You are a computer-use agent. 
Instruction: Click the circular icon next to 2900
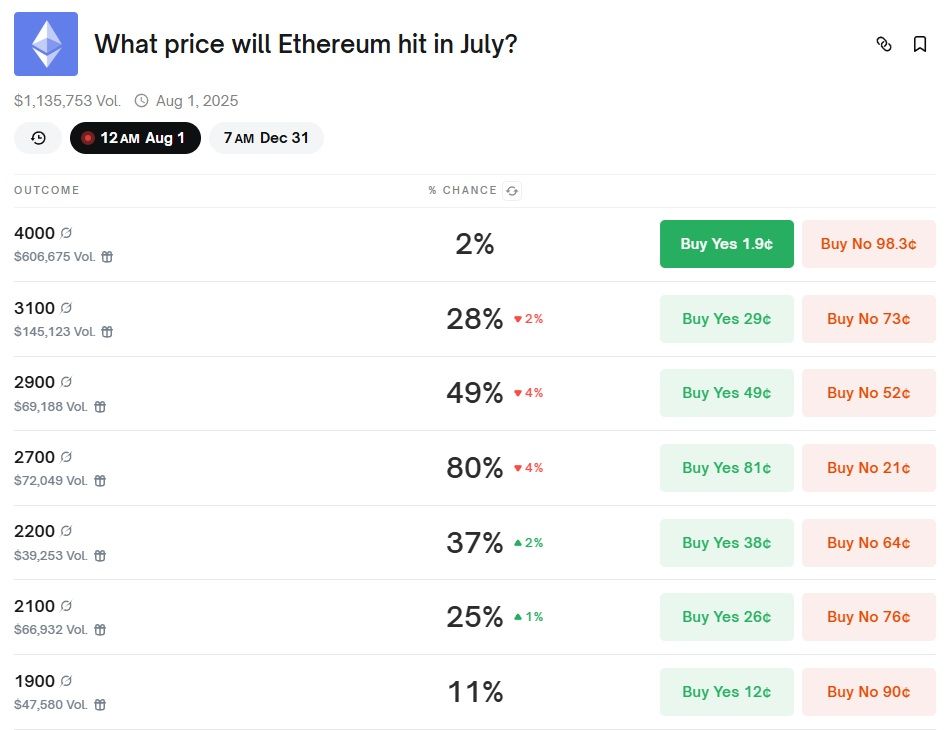(x=67, y=382)
